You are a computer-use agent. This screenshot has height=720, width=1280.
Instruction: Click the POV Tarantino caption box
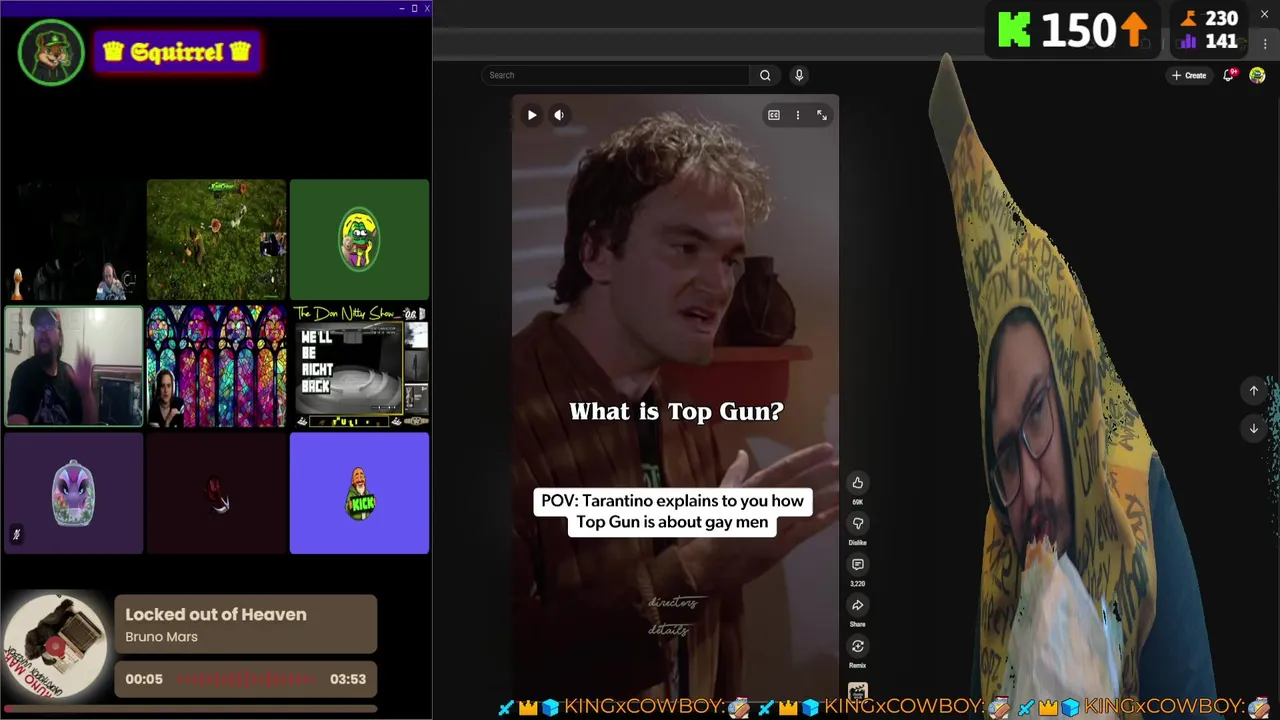tap(672, 511)
